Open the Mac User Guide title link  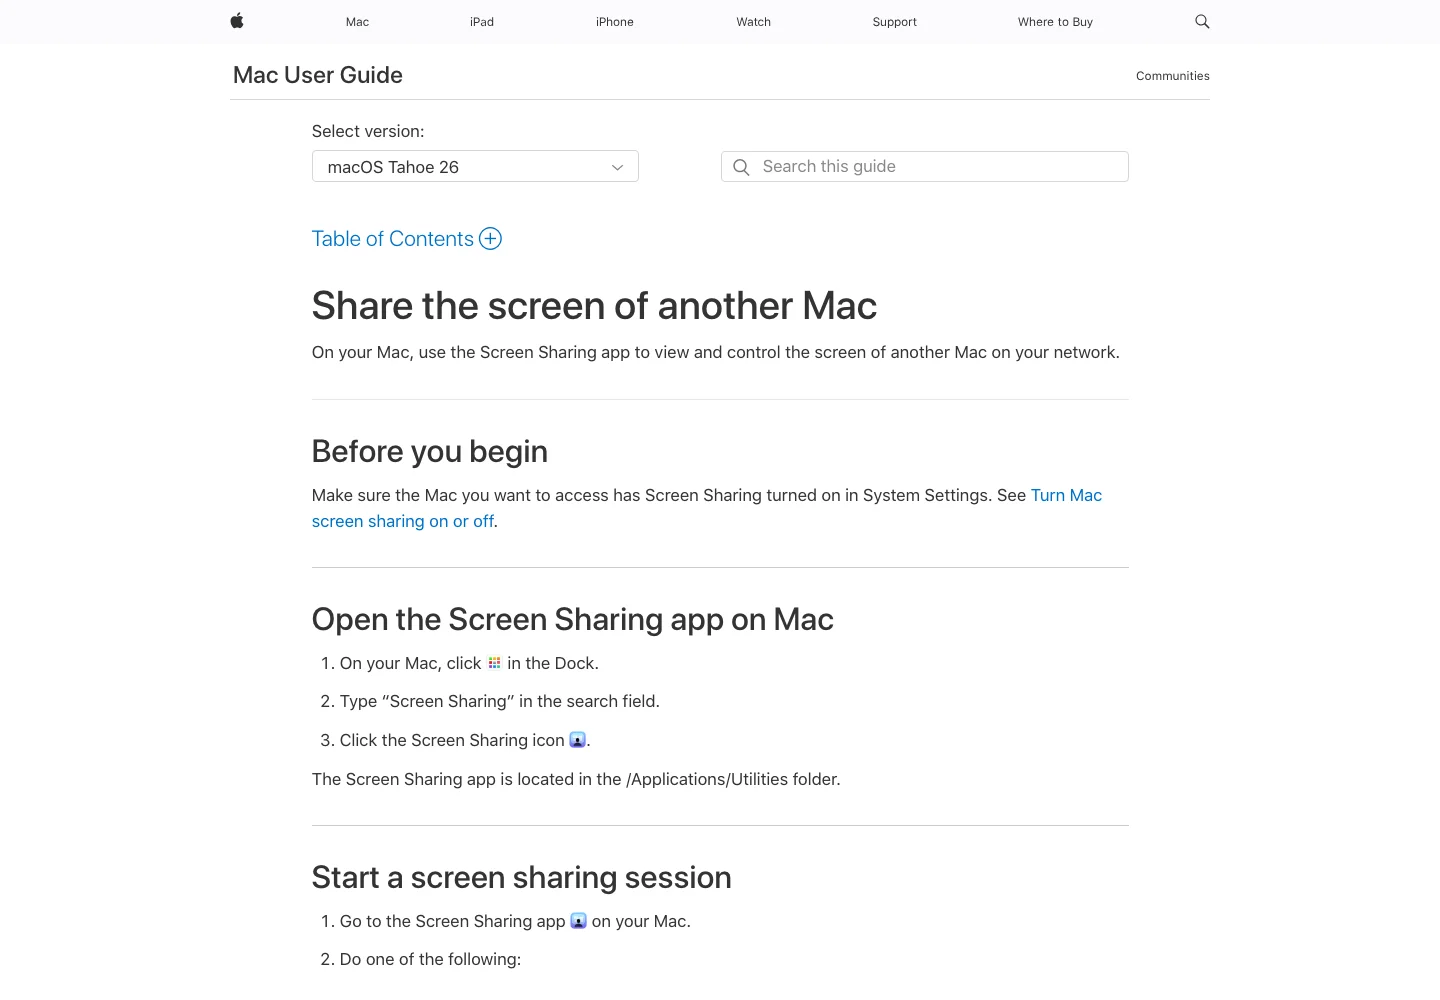318,75
